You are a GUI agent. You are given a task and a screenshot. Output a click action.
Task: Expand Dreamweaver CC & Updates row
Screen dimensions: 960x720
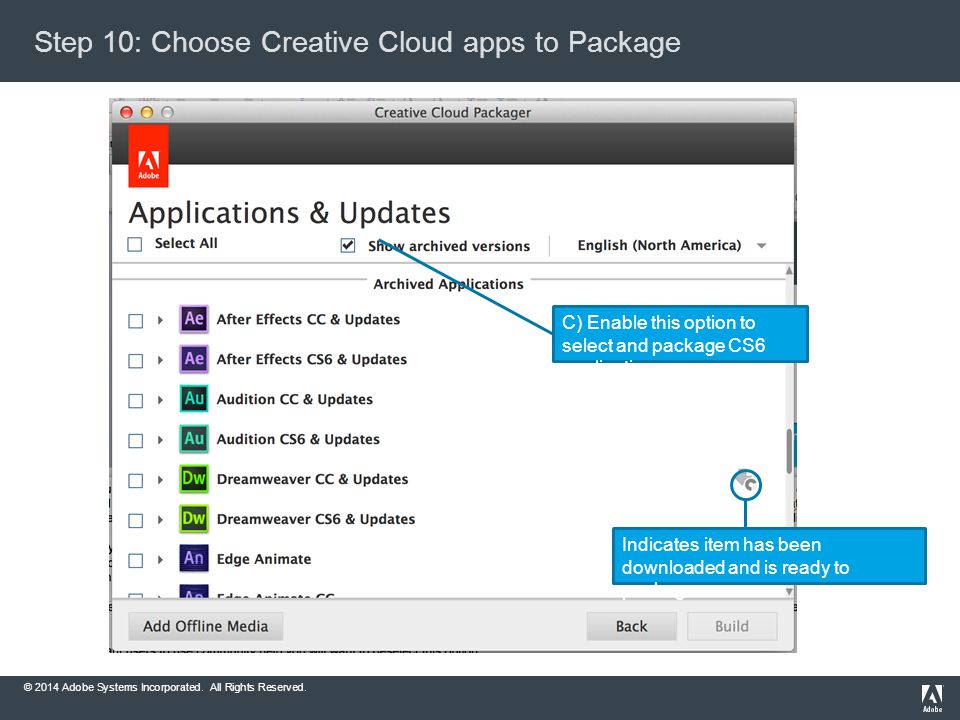[160, 479]
